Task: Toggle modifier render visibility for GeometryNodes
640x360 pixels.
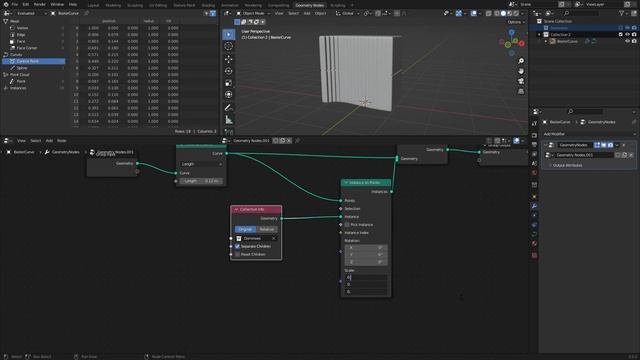Action: click(611, 145)
